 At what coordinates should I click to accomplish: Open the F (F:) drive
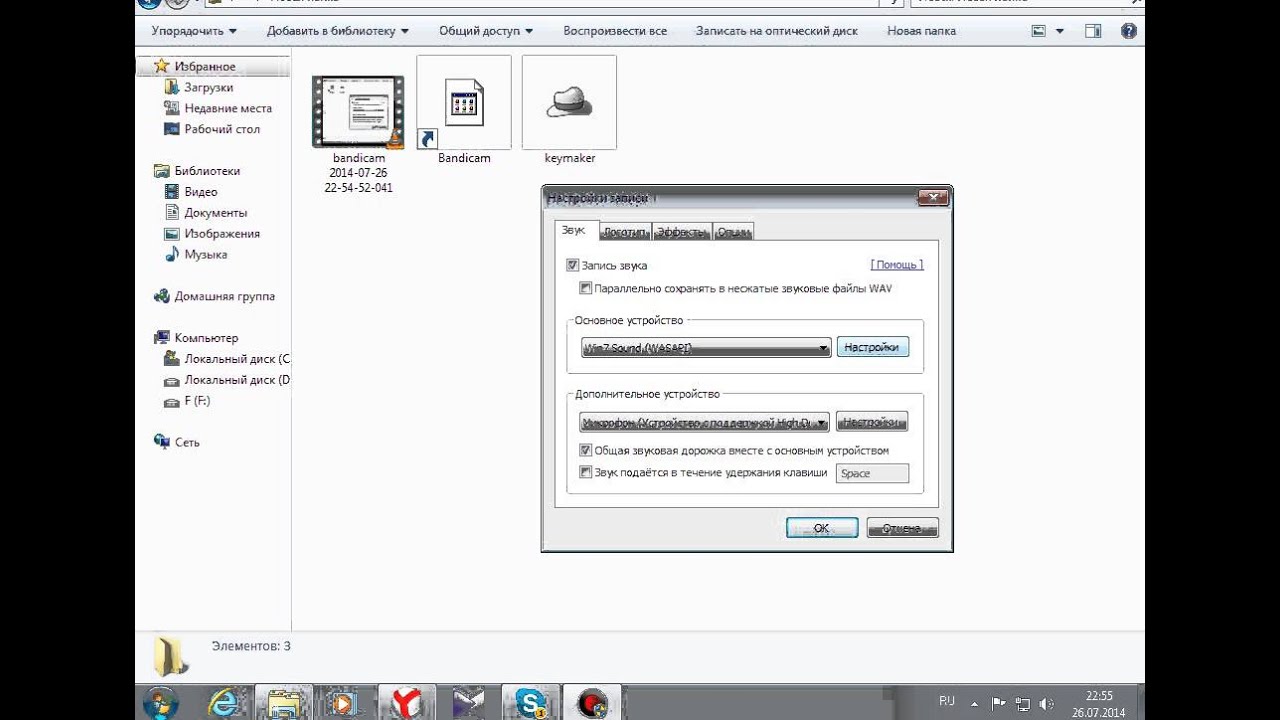[197, 401]
